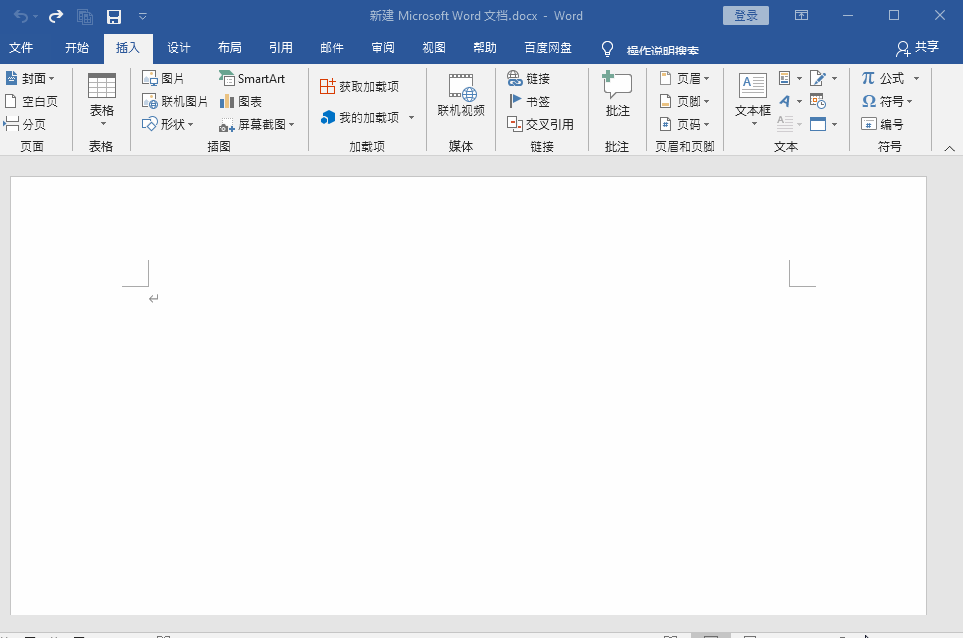Insert a cross-reference (交叉引用)
Image resolution: width=963 pixels, height=638 pixels.
(x=540, y=124)
